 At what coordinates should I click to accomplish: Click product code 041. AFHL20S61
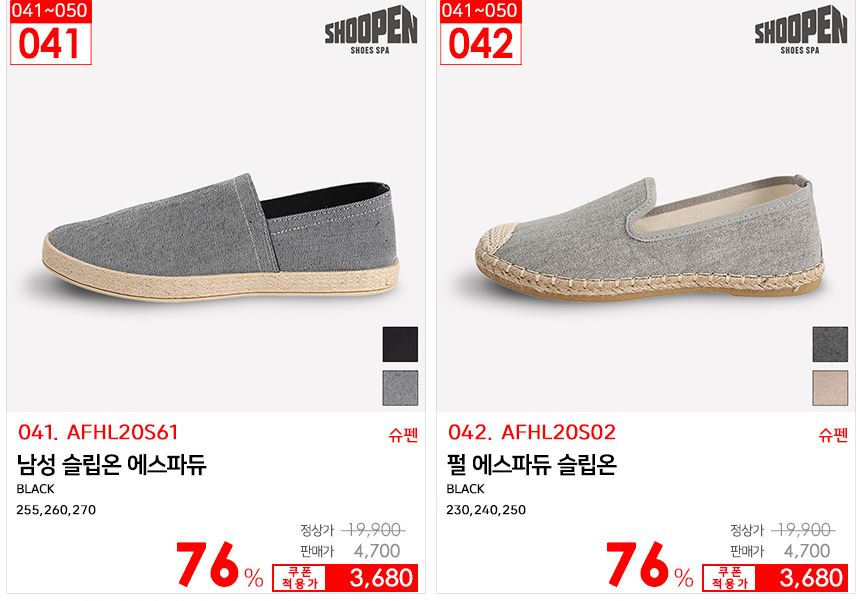[x=98, y=432]
